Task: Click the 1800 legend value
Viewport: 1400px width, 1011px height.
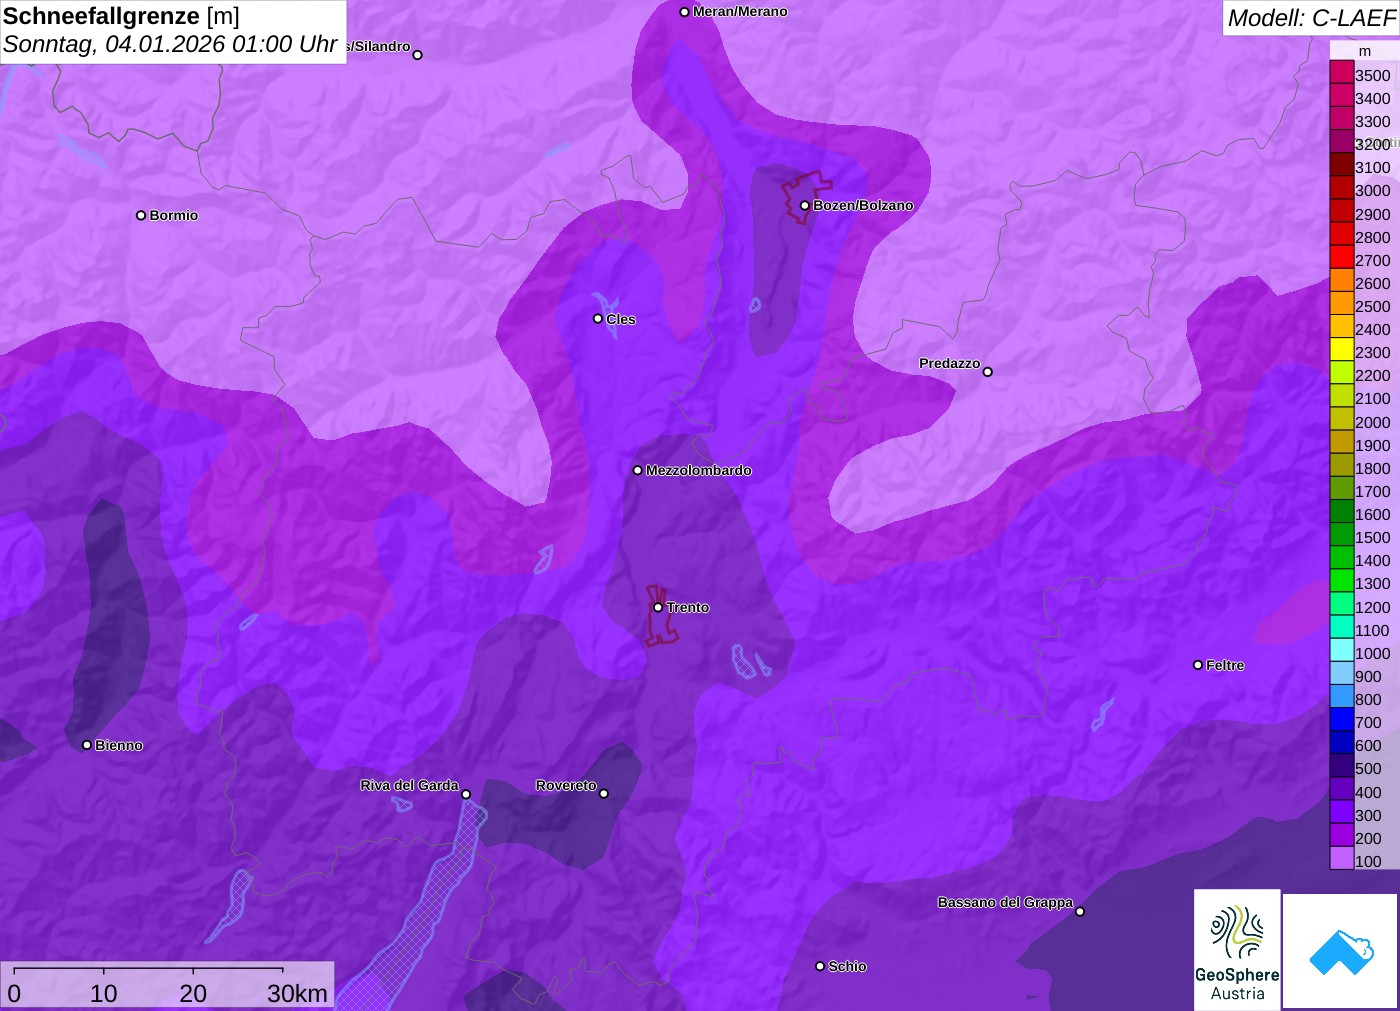Action: click(x=1373, y=469)
